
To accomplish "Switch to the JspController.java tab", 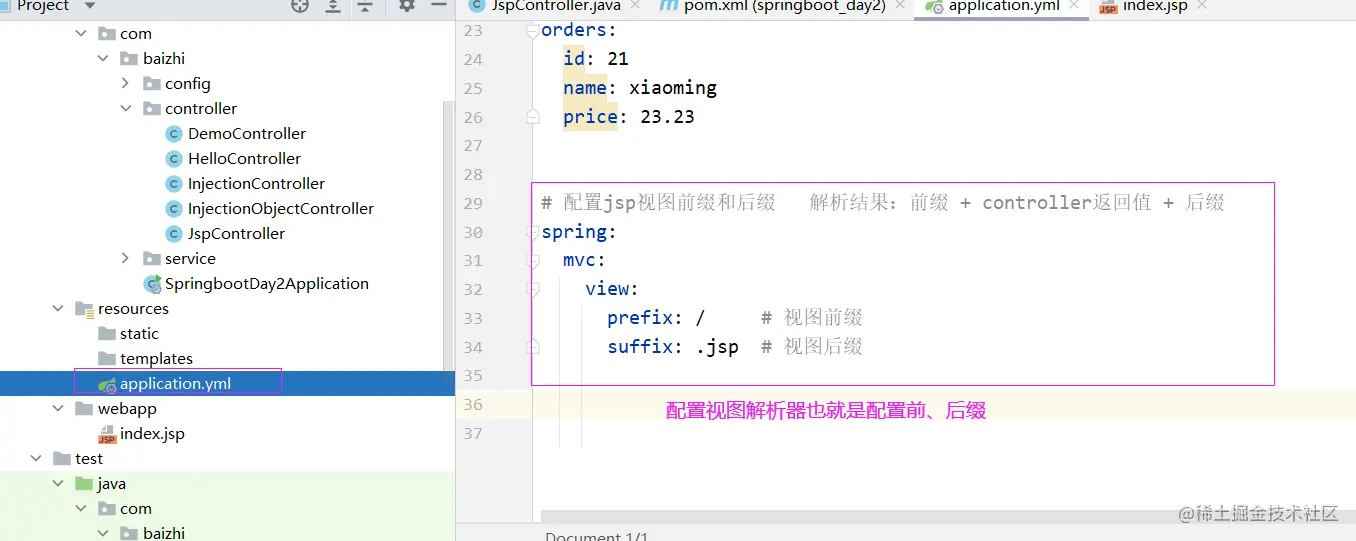I will point(555,6).
